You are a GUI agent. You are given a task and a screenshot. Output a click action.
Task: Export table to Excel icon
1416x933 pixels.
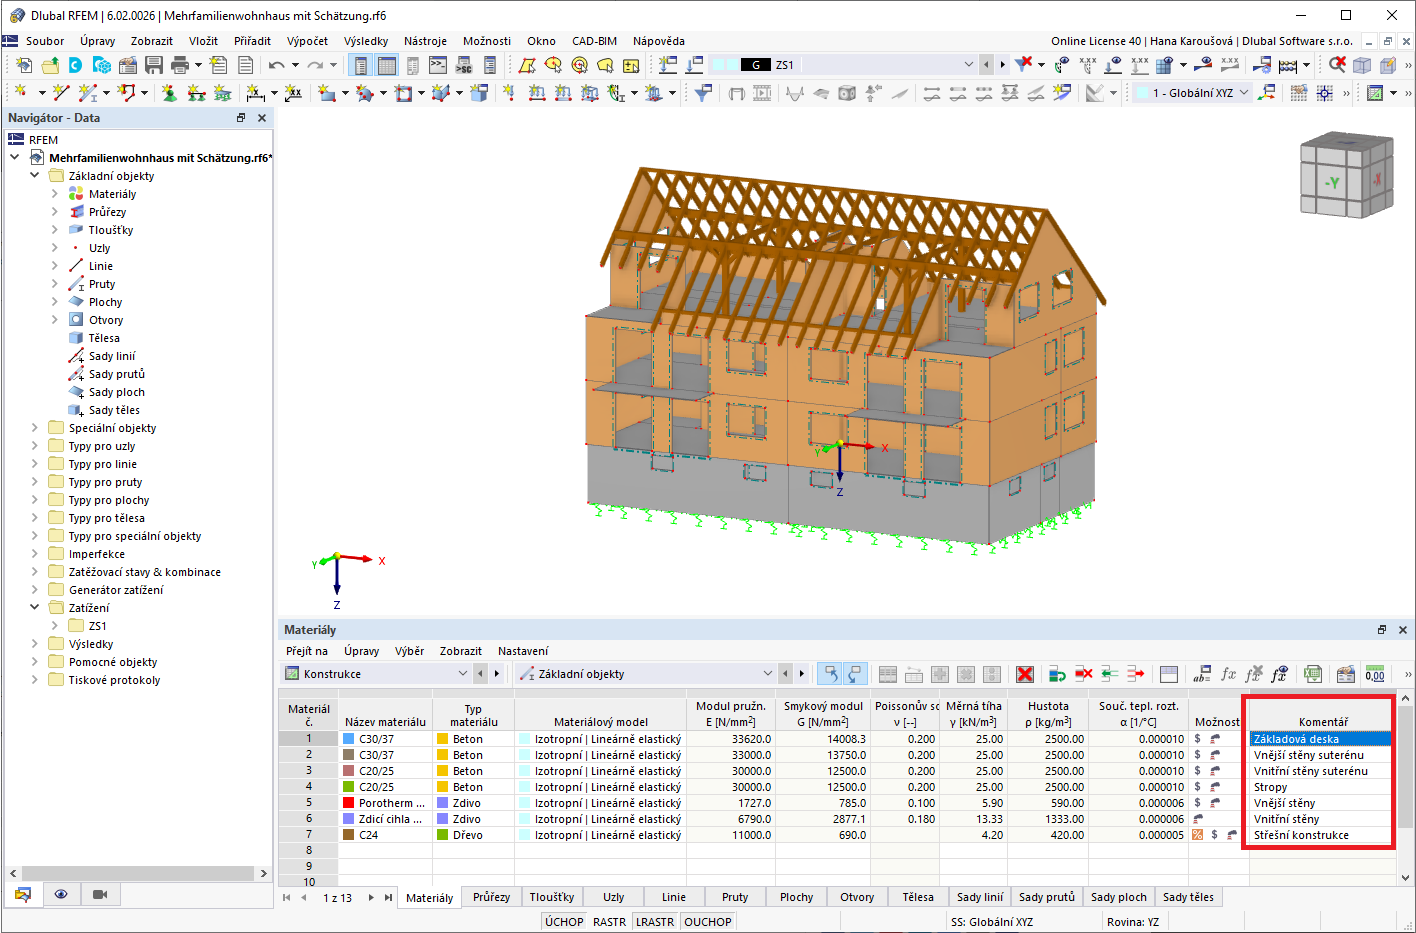tap(1313, 674)
